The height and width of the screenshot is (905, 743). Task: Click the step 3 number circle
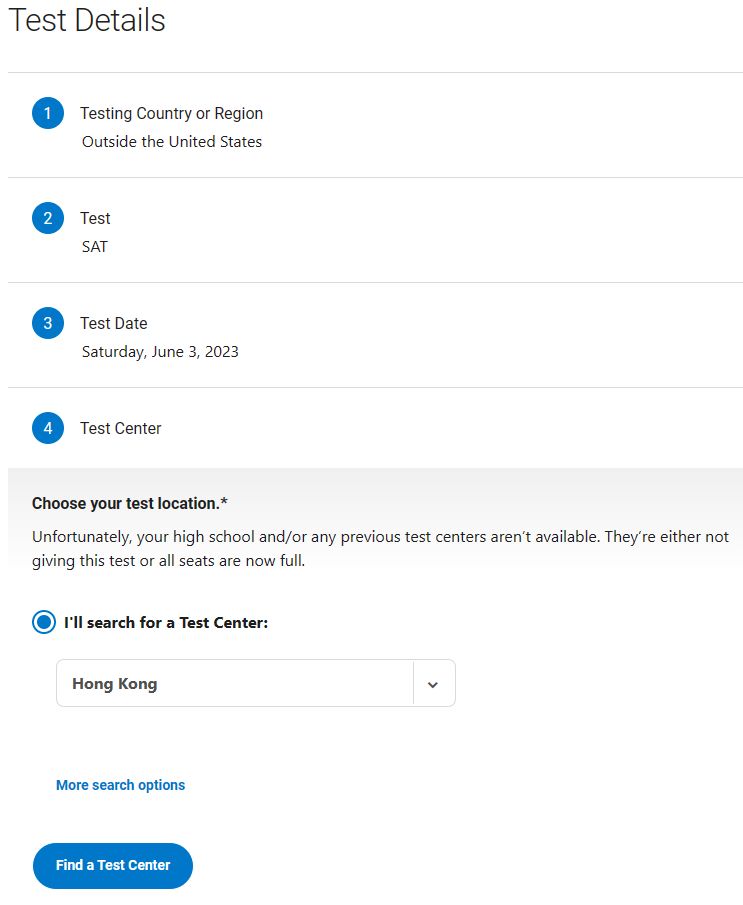[x=48, y=323]
